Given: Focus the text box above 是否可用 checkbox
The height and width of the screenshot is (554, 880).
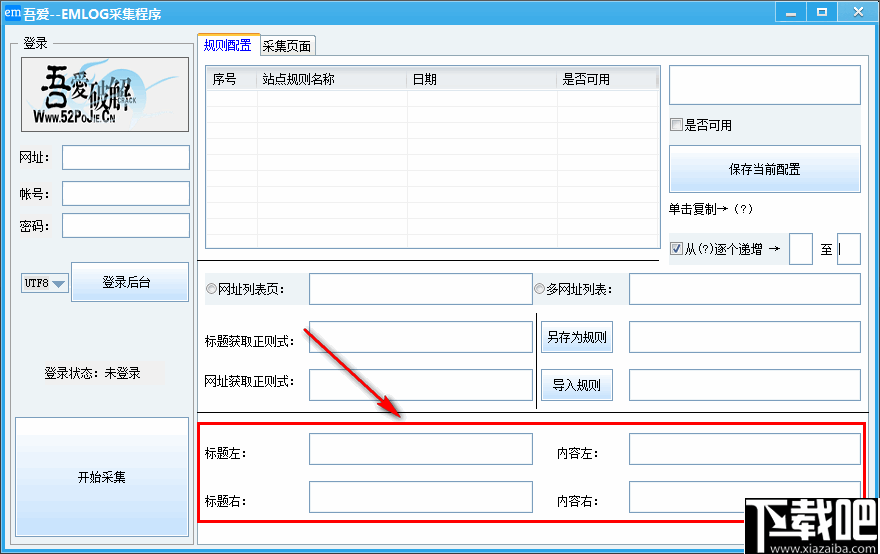Looking at the screenshot, I should point(764,85).
